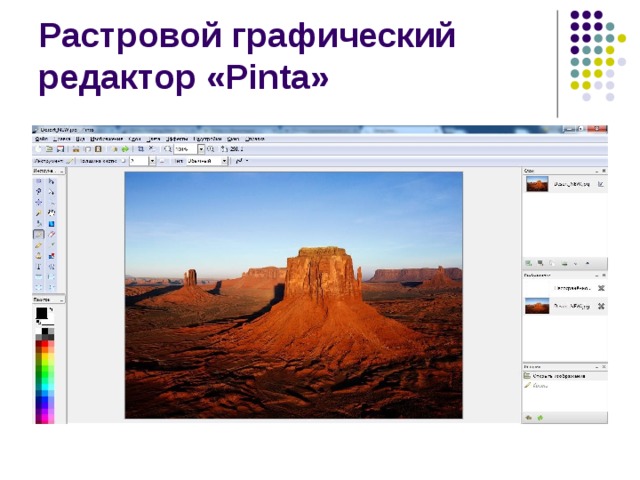Viewport: 640px width, 480px height.
Task: Click the history panel Redo button
Action: click(x=540, y=418)
